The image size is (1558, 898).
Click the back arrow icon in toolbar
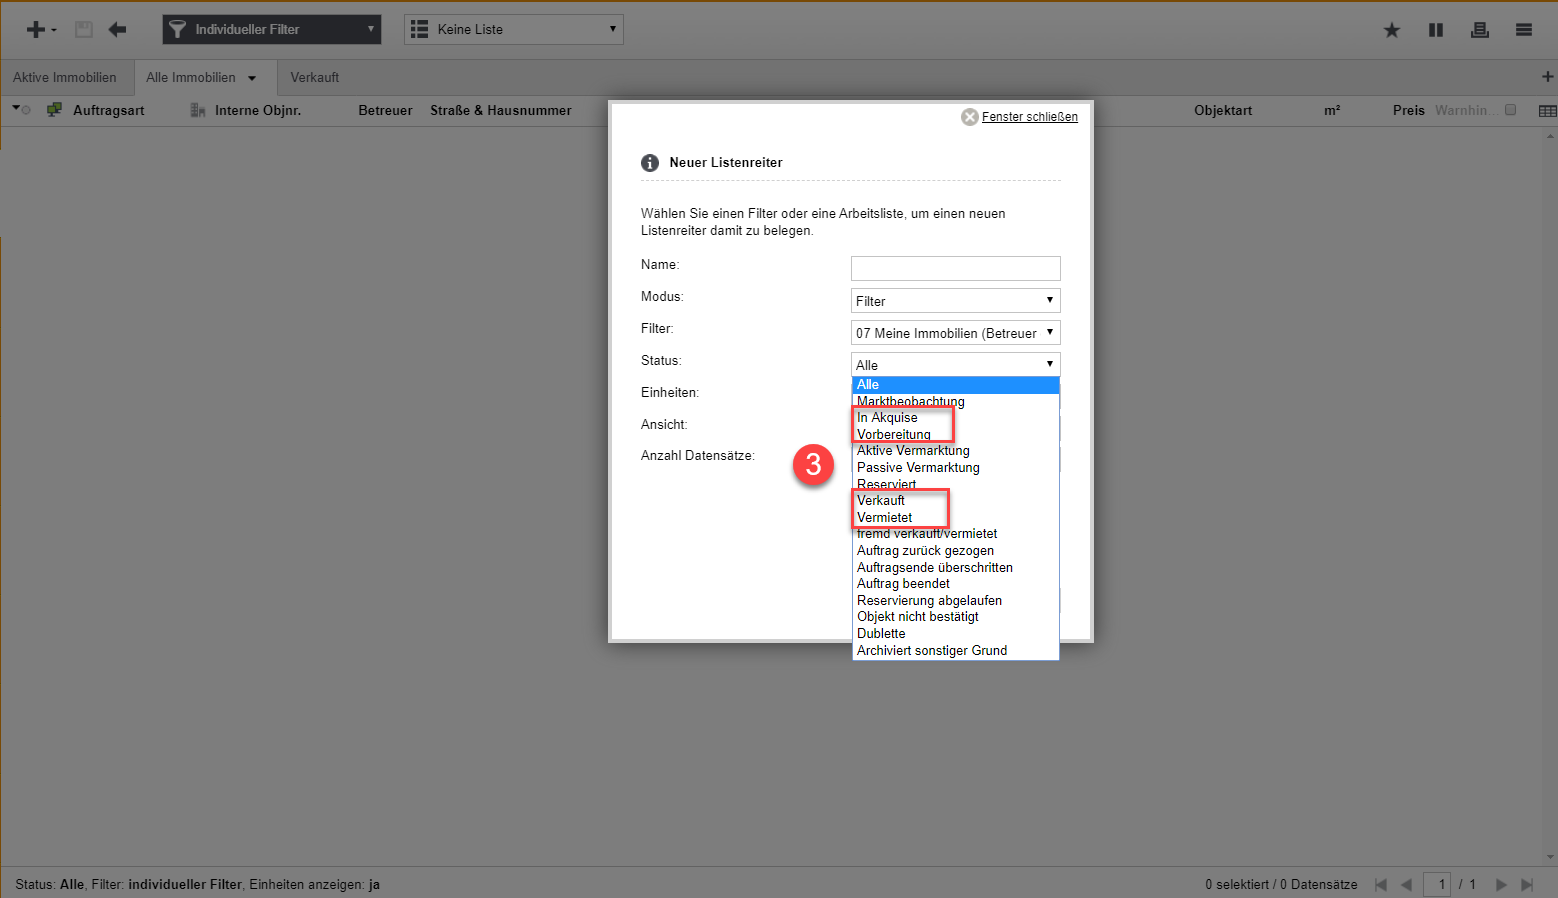click(x=118, y=30)
